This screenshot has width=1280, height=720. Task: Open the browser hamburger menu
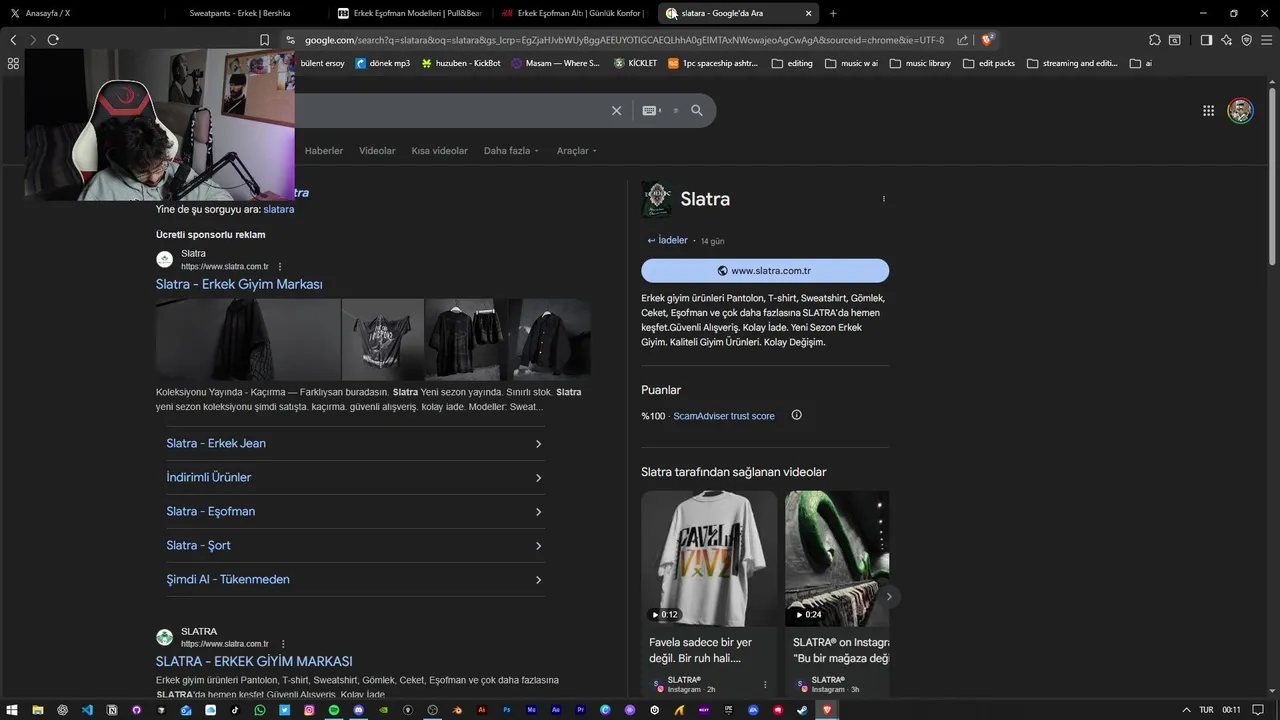1267,40
